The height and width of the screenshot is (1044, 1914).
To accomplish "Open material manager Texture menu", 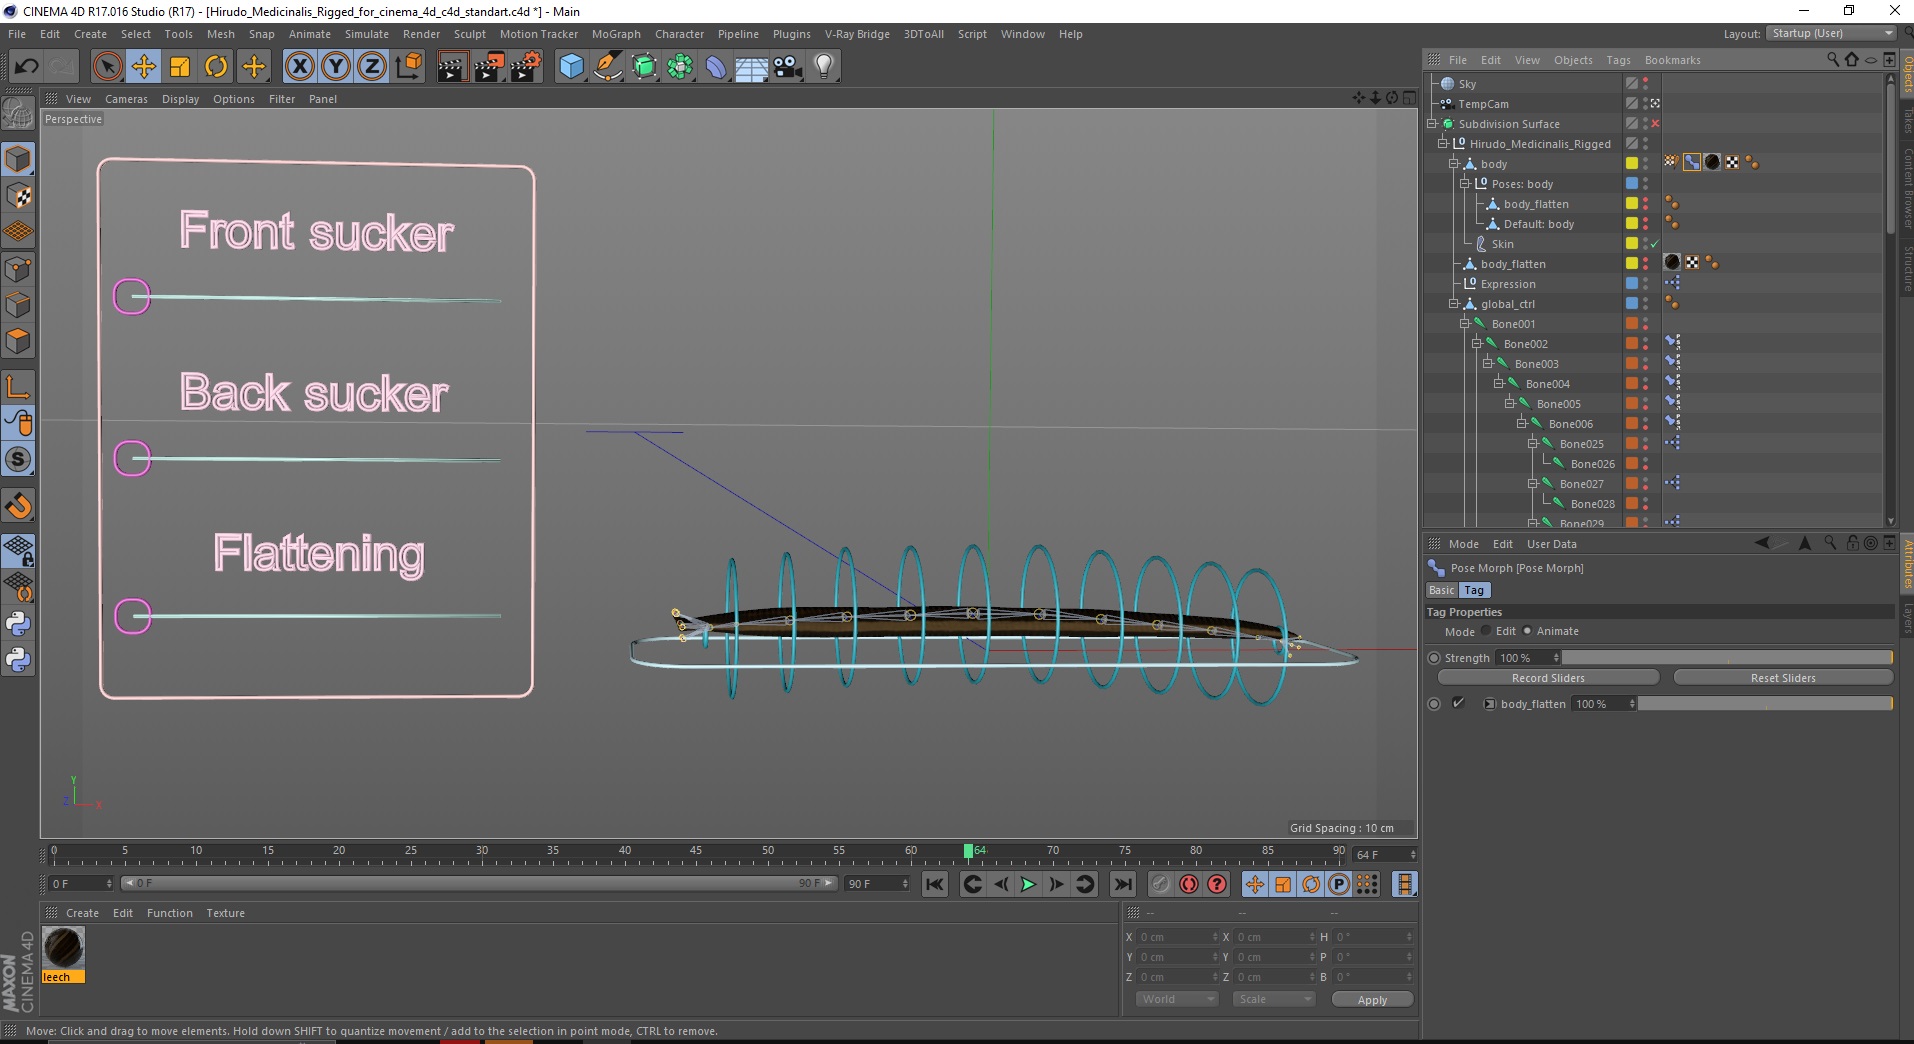I will 225,913.
